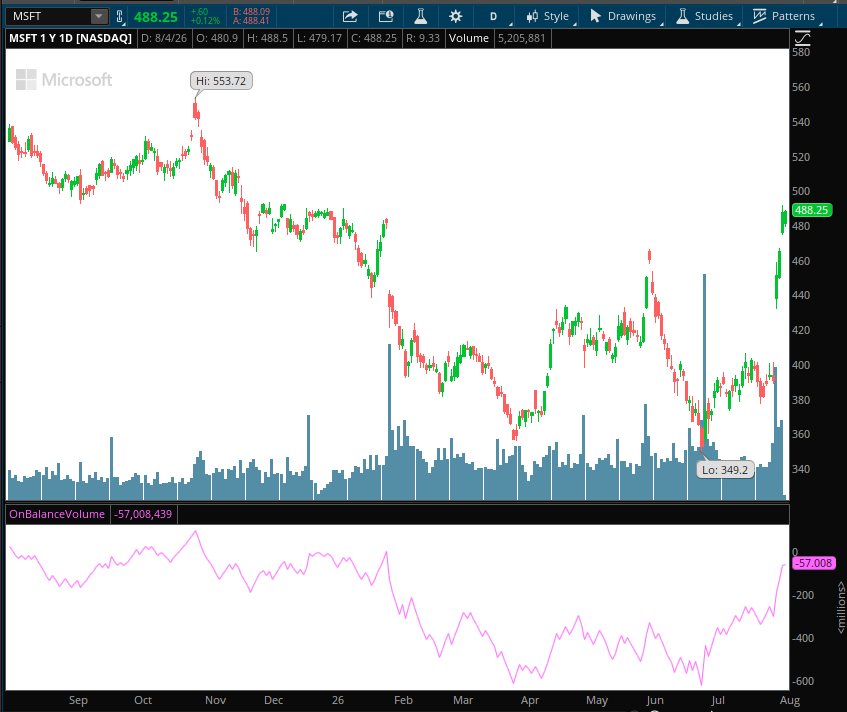Click the change value +.60 +0.12%
847x712 pixels.
[x=205, y=16]
